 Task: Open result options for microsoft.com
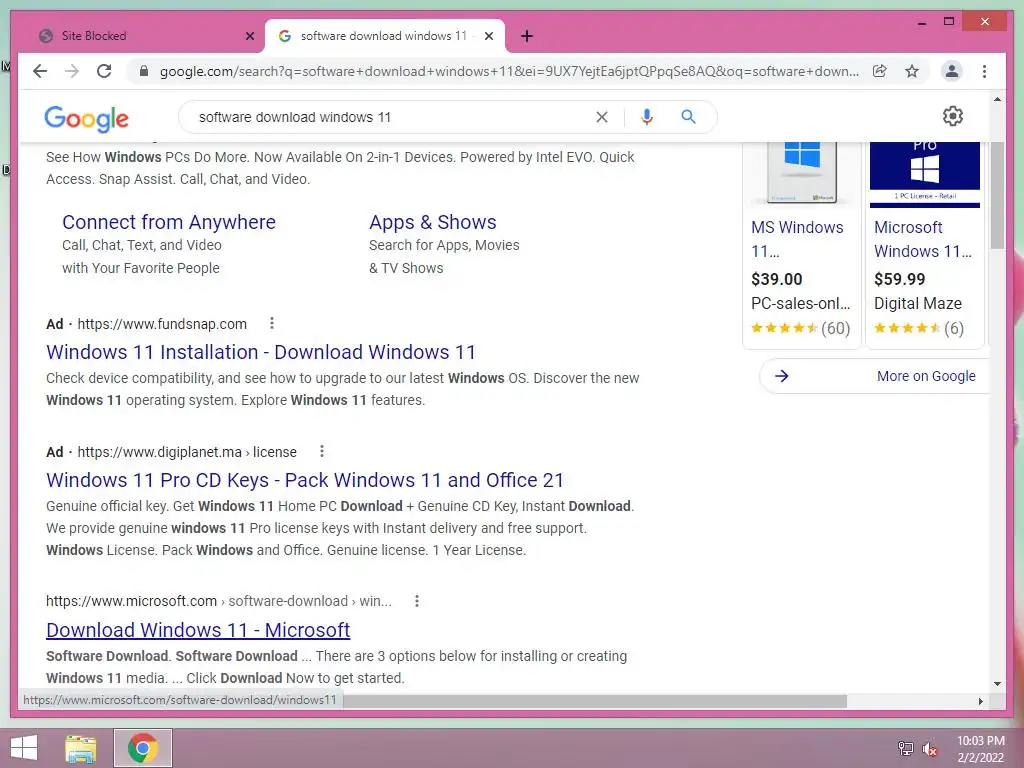click(x=417, y=601)
